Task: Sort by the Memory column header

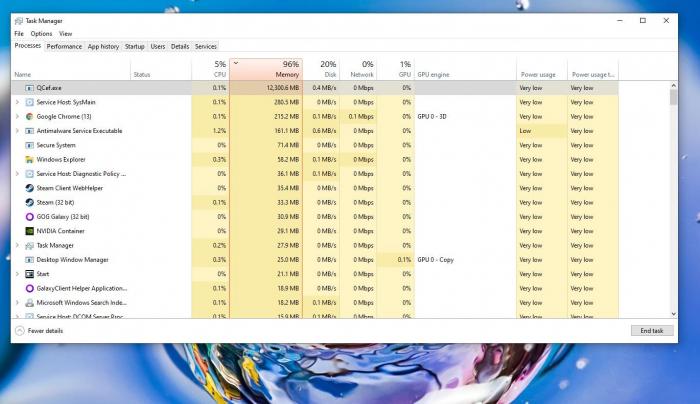Action: pos(266,70)
